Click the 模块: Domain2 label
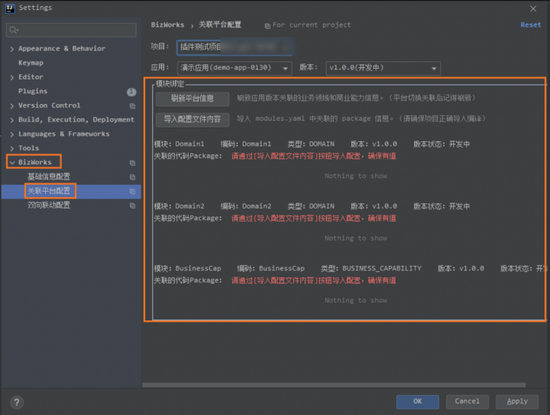The image size is (550, 415). (x=179, y=206)
